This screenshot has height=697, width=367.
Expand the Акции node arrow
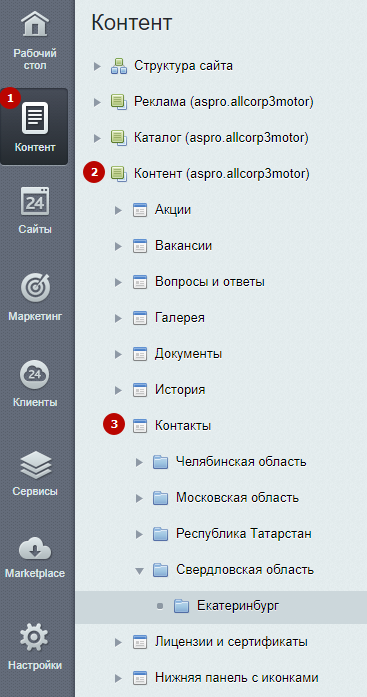point(118,210)
